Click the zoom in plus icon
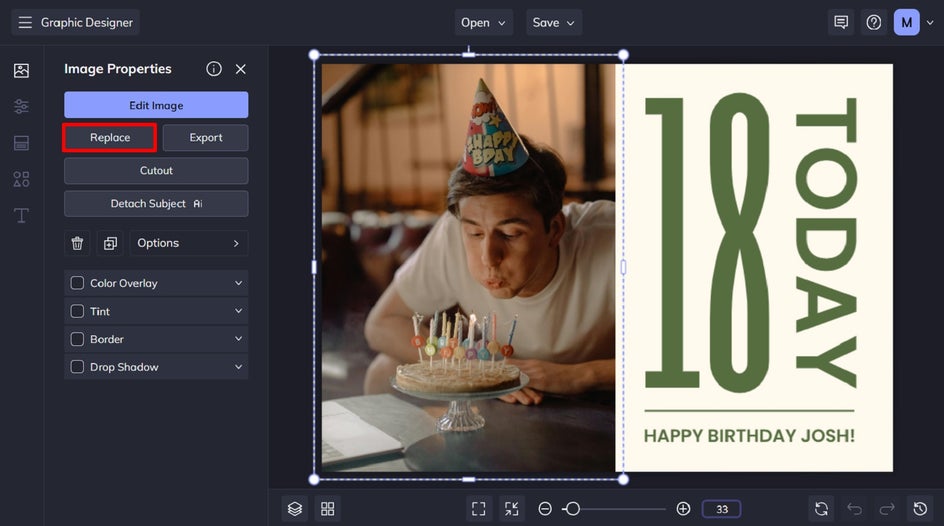Screen dimensions: 944x526 [x=683, y=509]
